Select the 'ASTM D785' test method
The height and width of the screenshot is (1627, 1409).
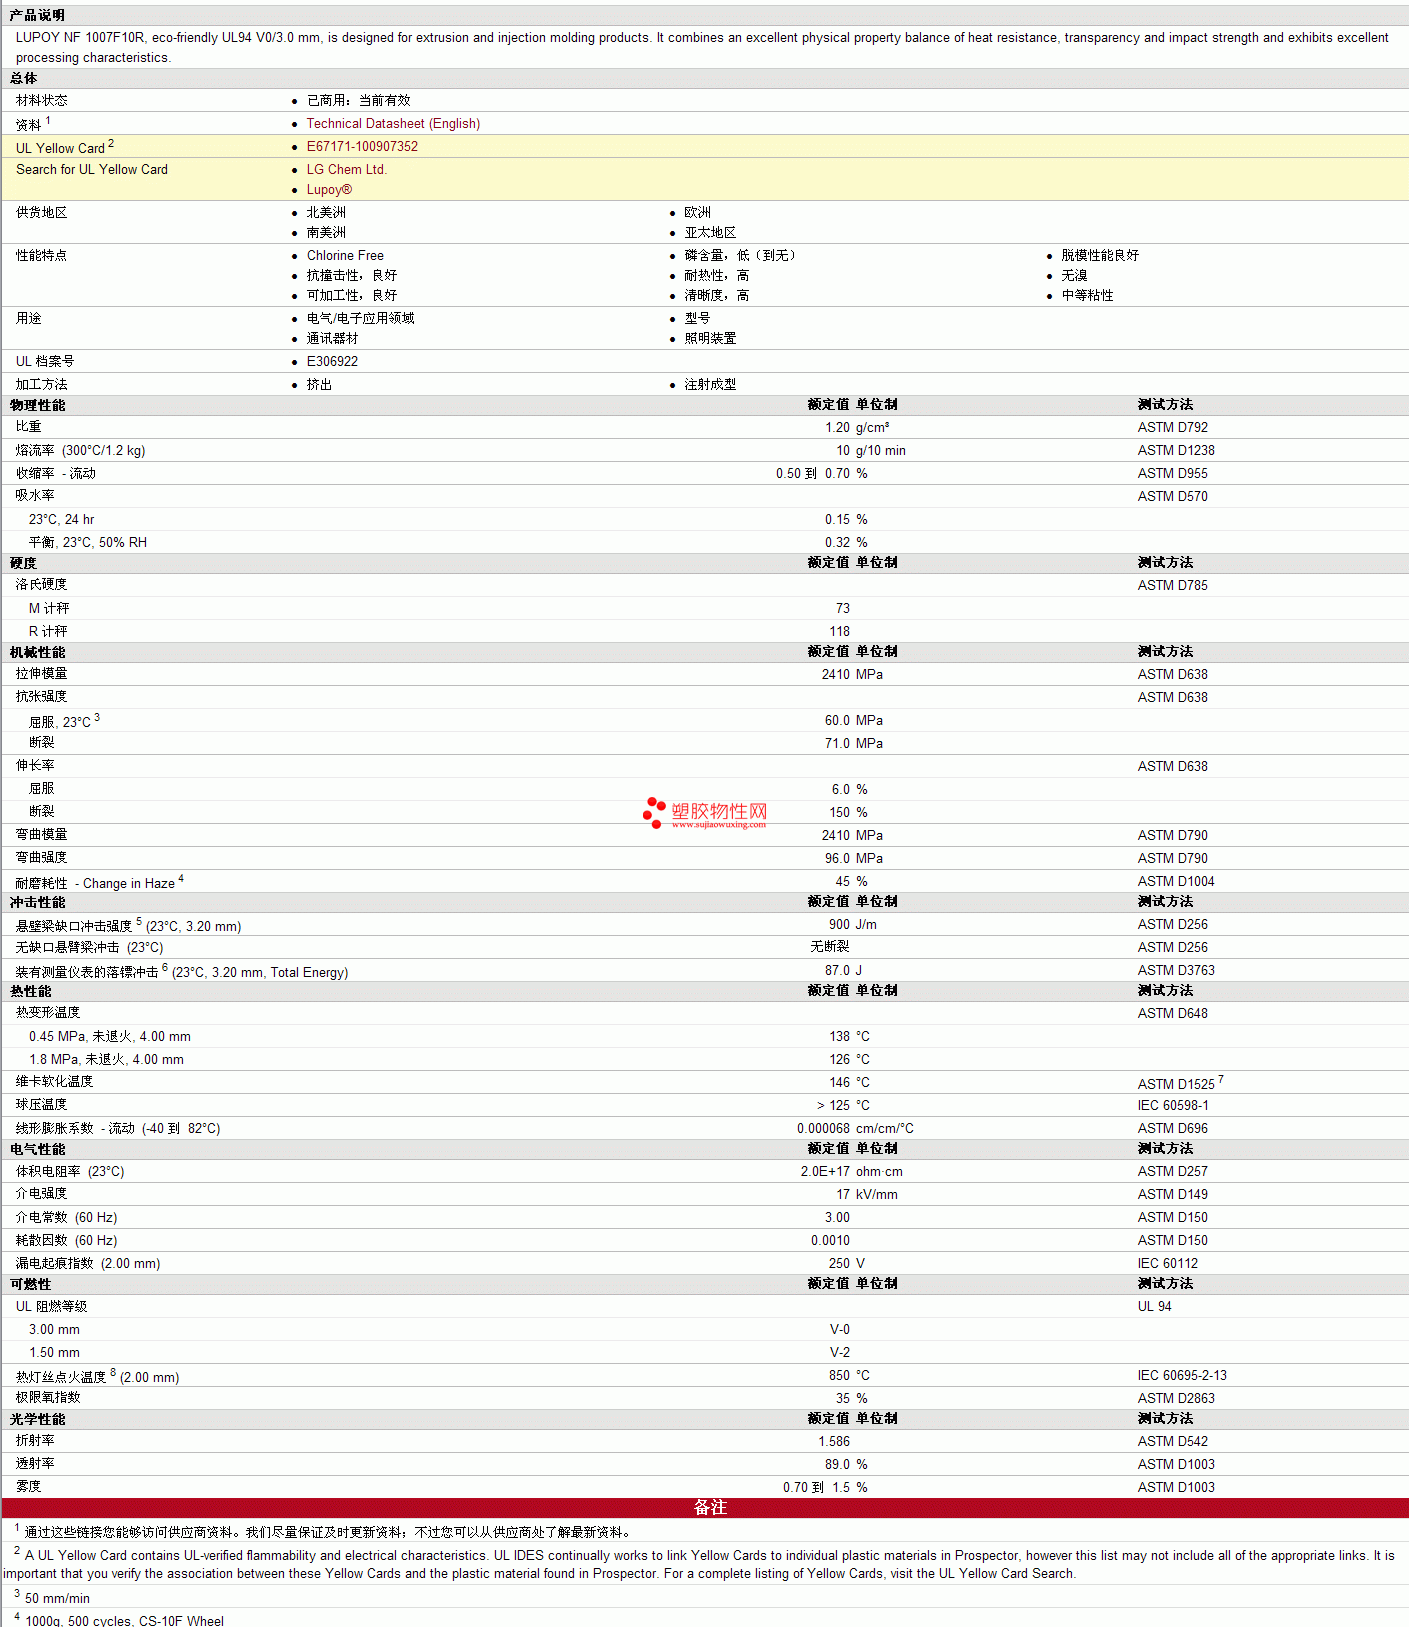tap(1173, 586)
